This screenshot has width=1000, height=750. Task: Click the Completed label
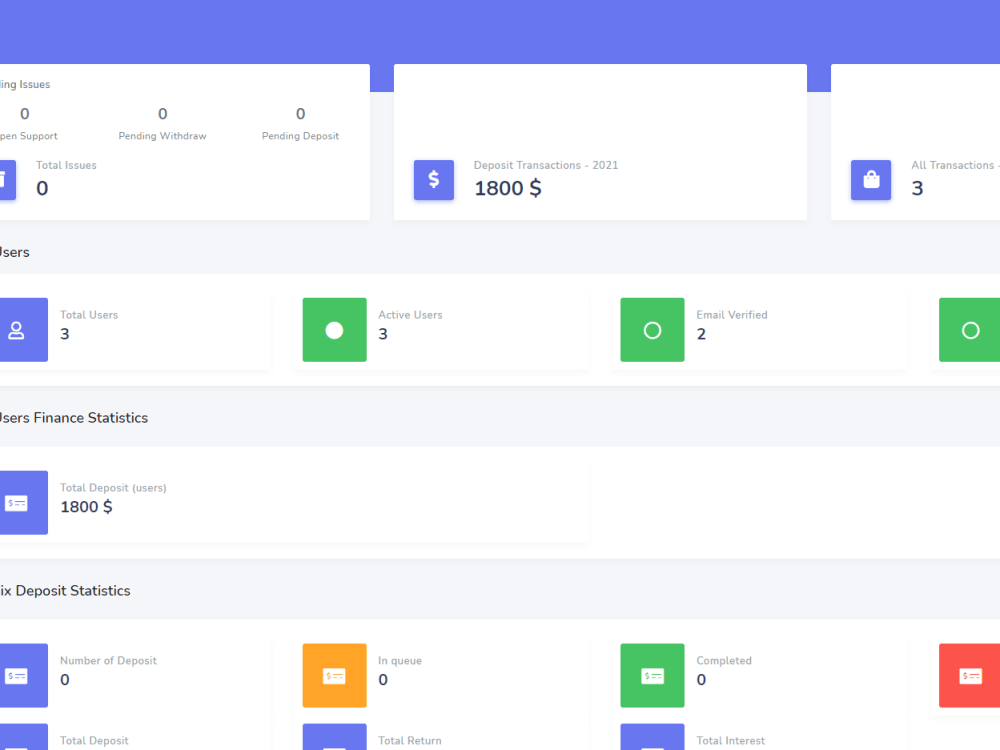724,661
